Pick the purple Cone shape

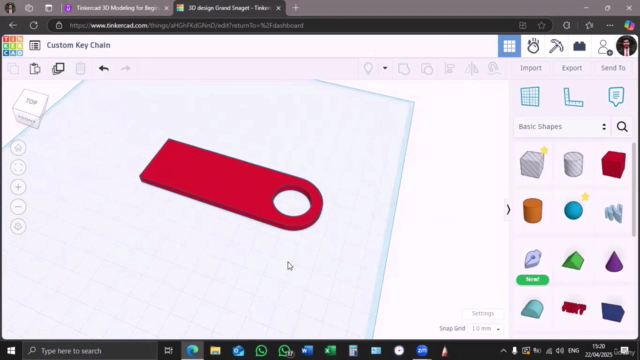coord(613,261)
